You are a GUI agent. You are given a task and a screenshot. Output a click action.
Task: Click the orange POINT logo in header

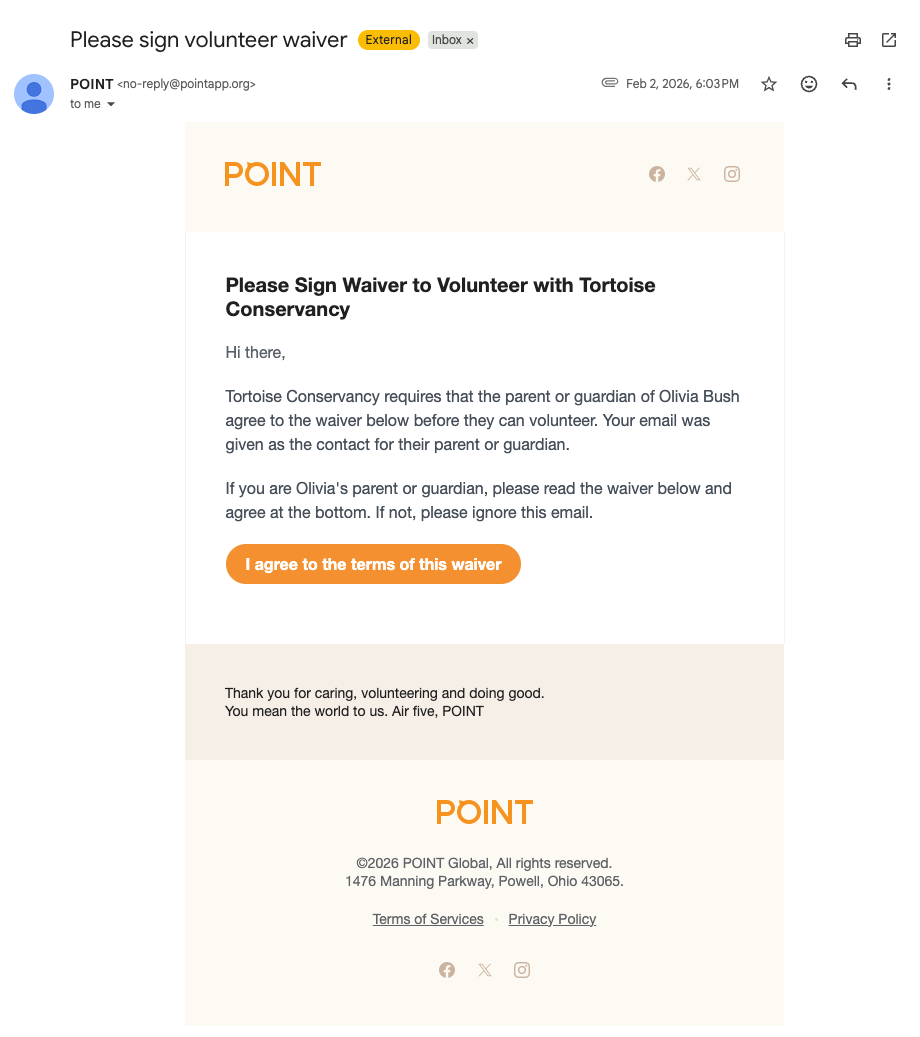pyautogui.click(x=273, y=174)
